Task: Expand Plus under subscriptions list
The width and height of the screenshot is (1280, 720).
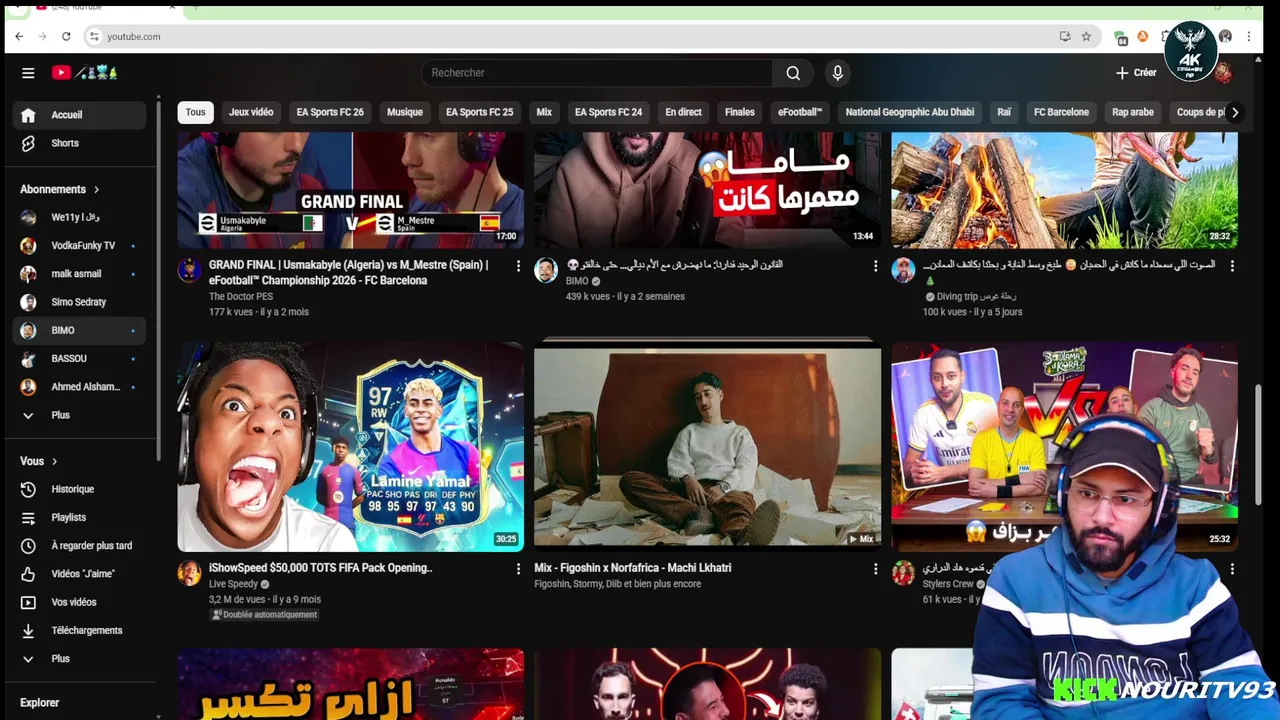Action: click(79, 415)
